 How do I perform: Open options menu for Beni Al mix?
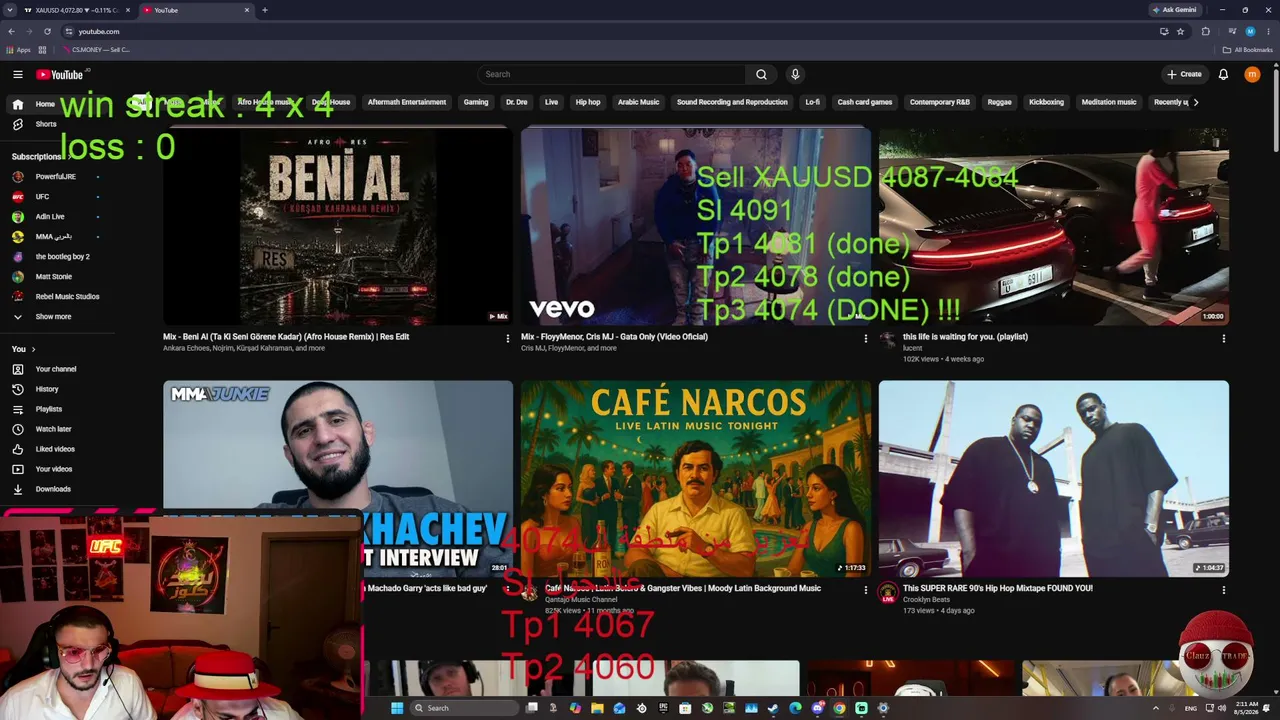pos(508,339)
